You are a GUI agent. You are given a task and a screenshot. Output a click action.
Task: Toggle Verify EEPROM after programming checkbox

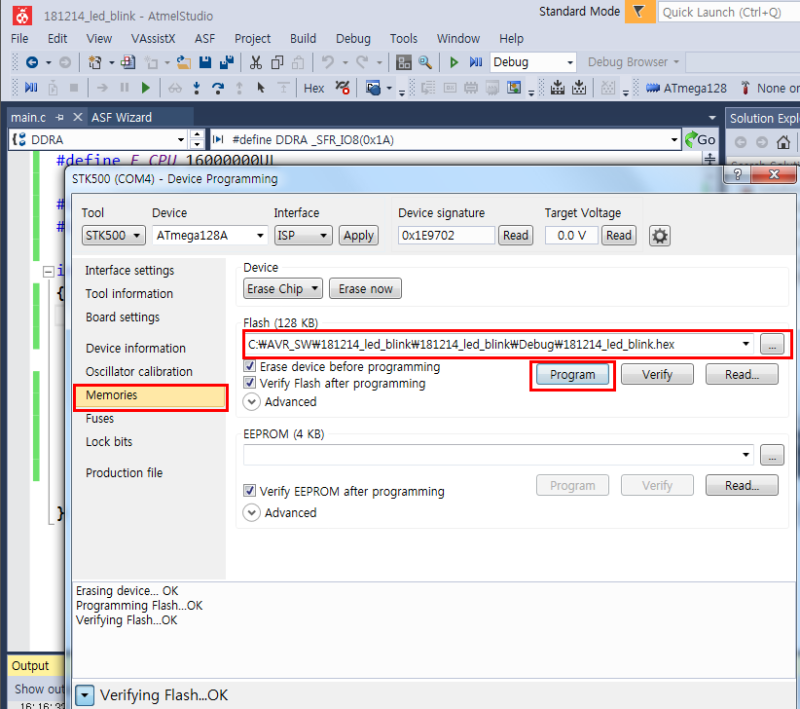tap(249, 491)
